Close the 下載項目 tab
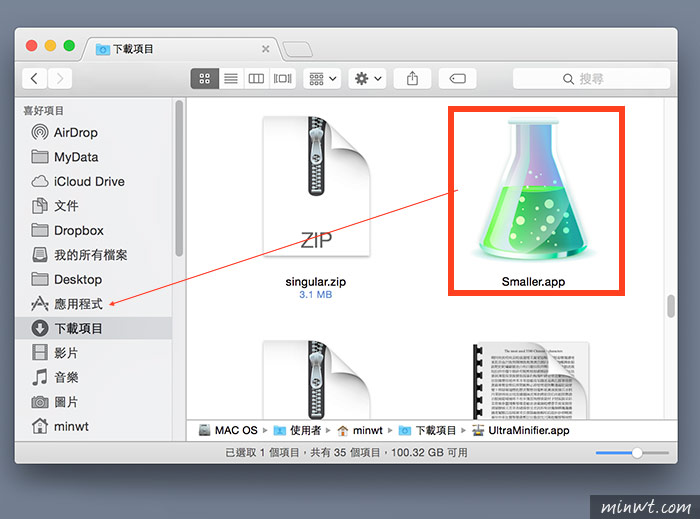This screenshot has height=519, width=700. (x=266, y=49)
